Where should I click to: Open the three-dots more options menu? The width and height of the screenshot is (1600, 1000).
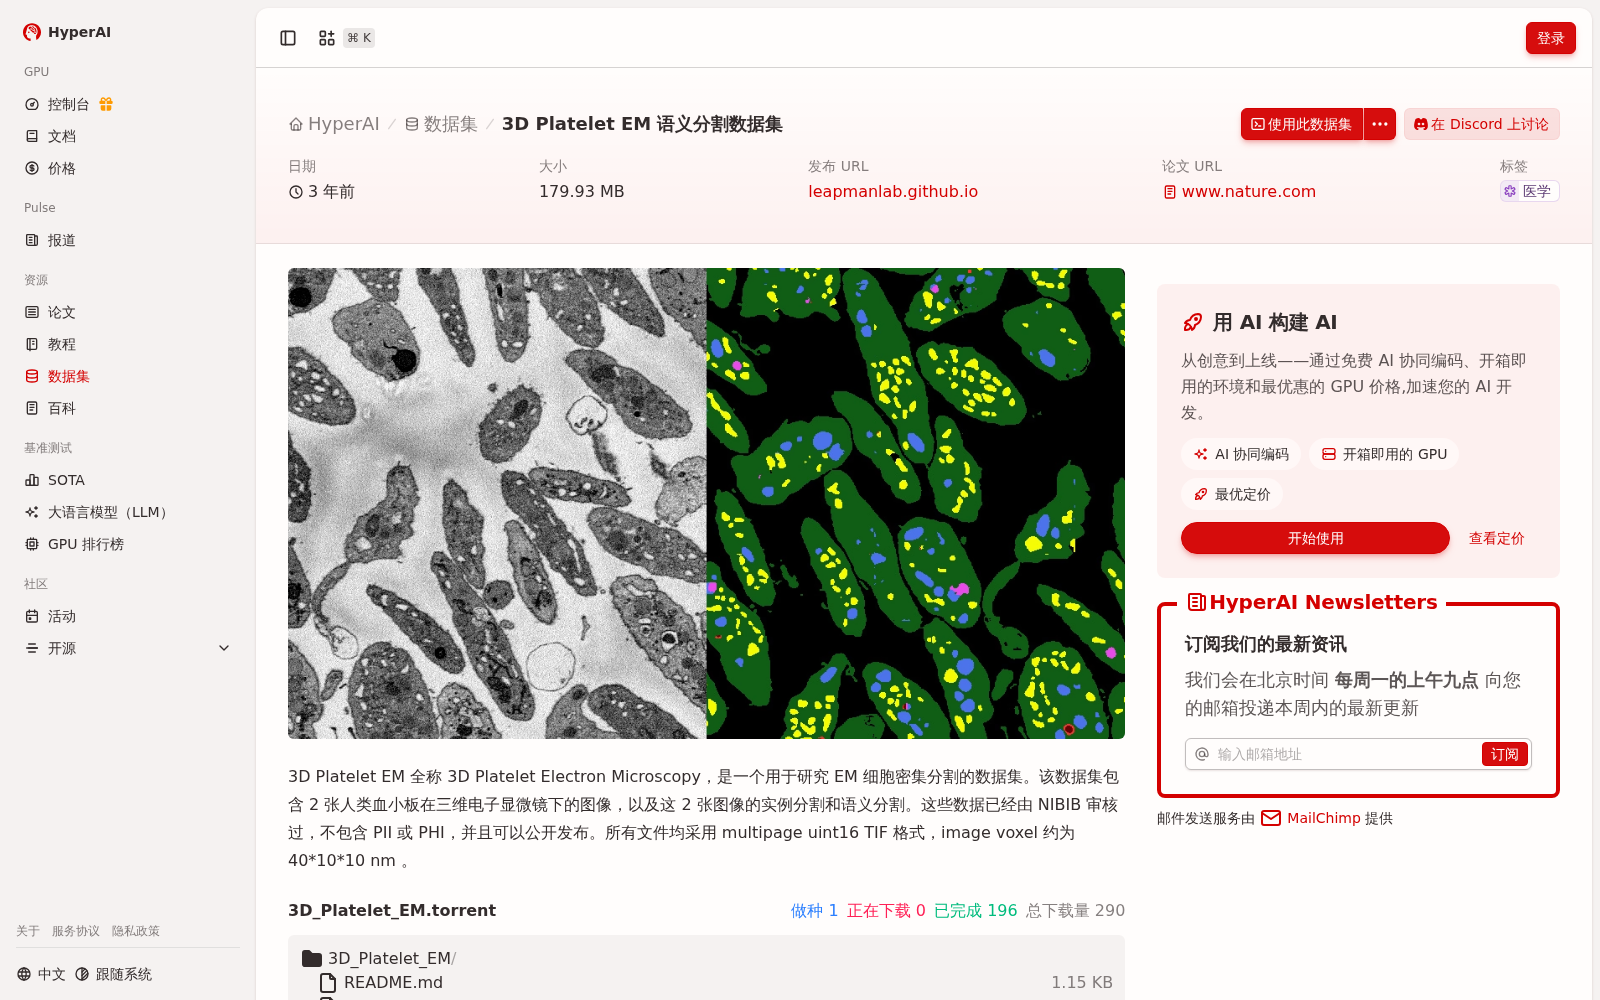[x=1380, y=124]
